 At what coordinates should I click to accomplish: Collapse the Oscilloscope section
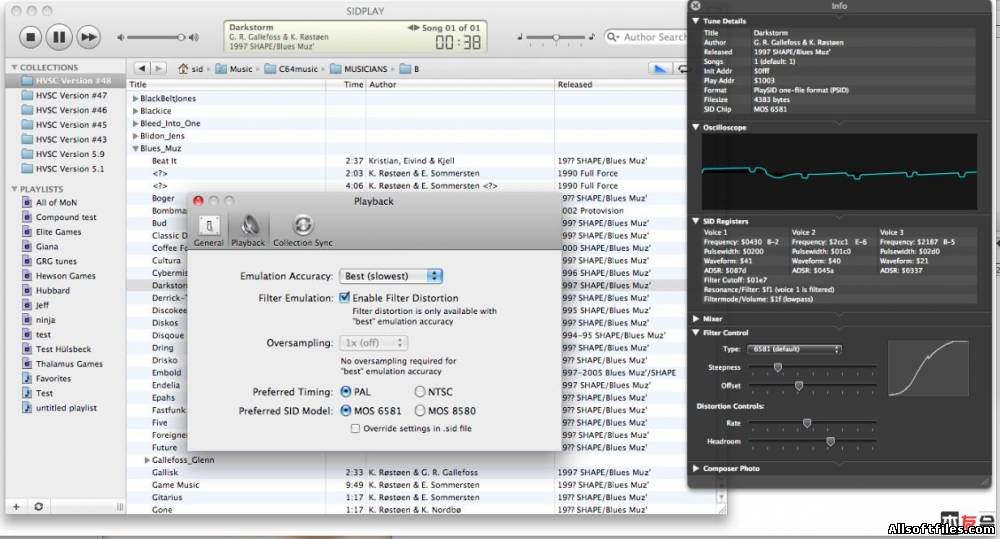[696, 128]
